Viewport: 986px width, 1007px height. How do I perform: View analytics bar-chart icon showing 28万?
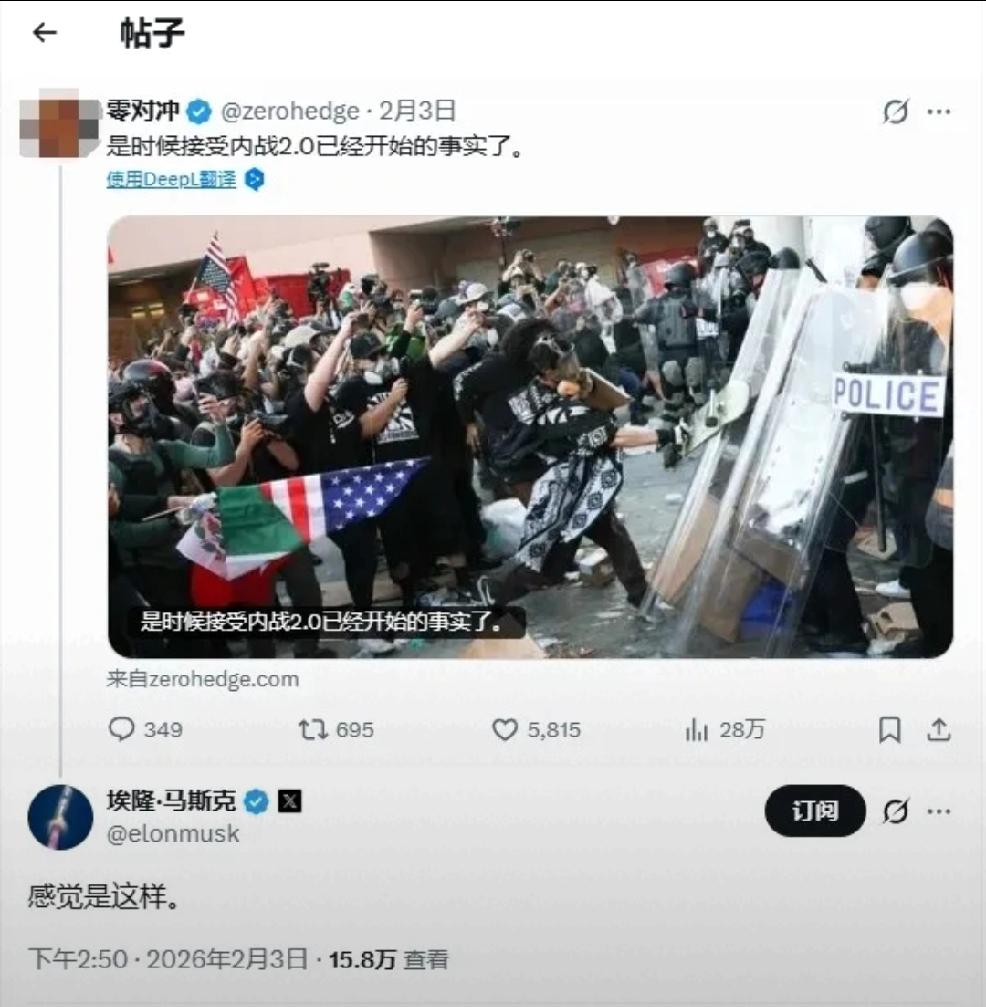click(696, 730)
